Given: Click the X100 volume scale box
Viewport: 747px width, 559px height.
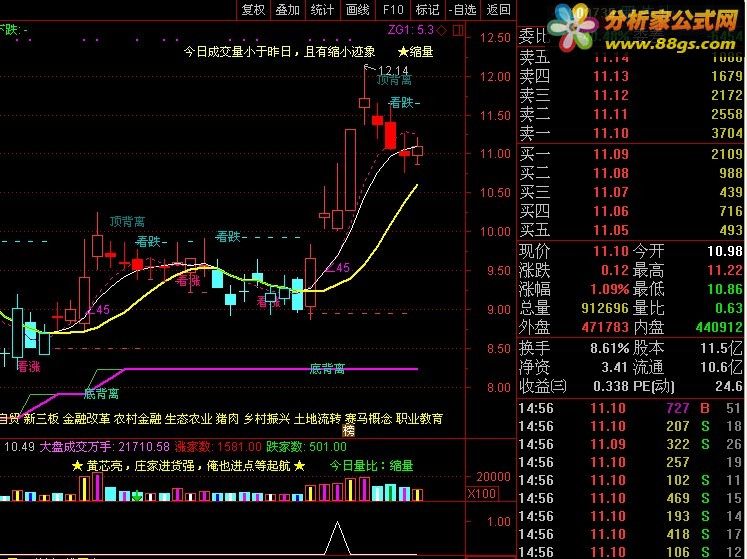Looking at the screenshot, I should (482, 493).
